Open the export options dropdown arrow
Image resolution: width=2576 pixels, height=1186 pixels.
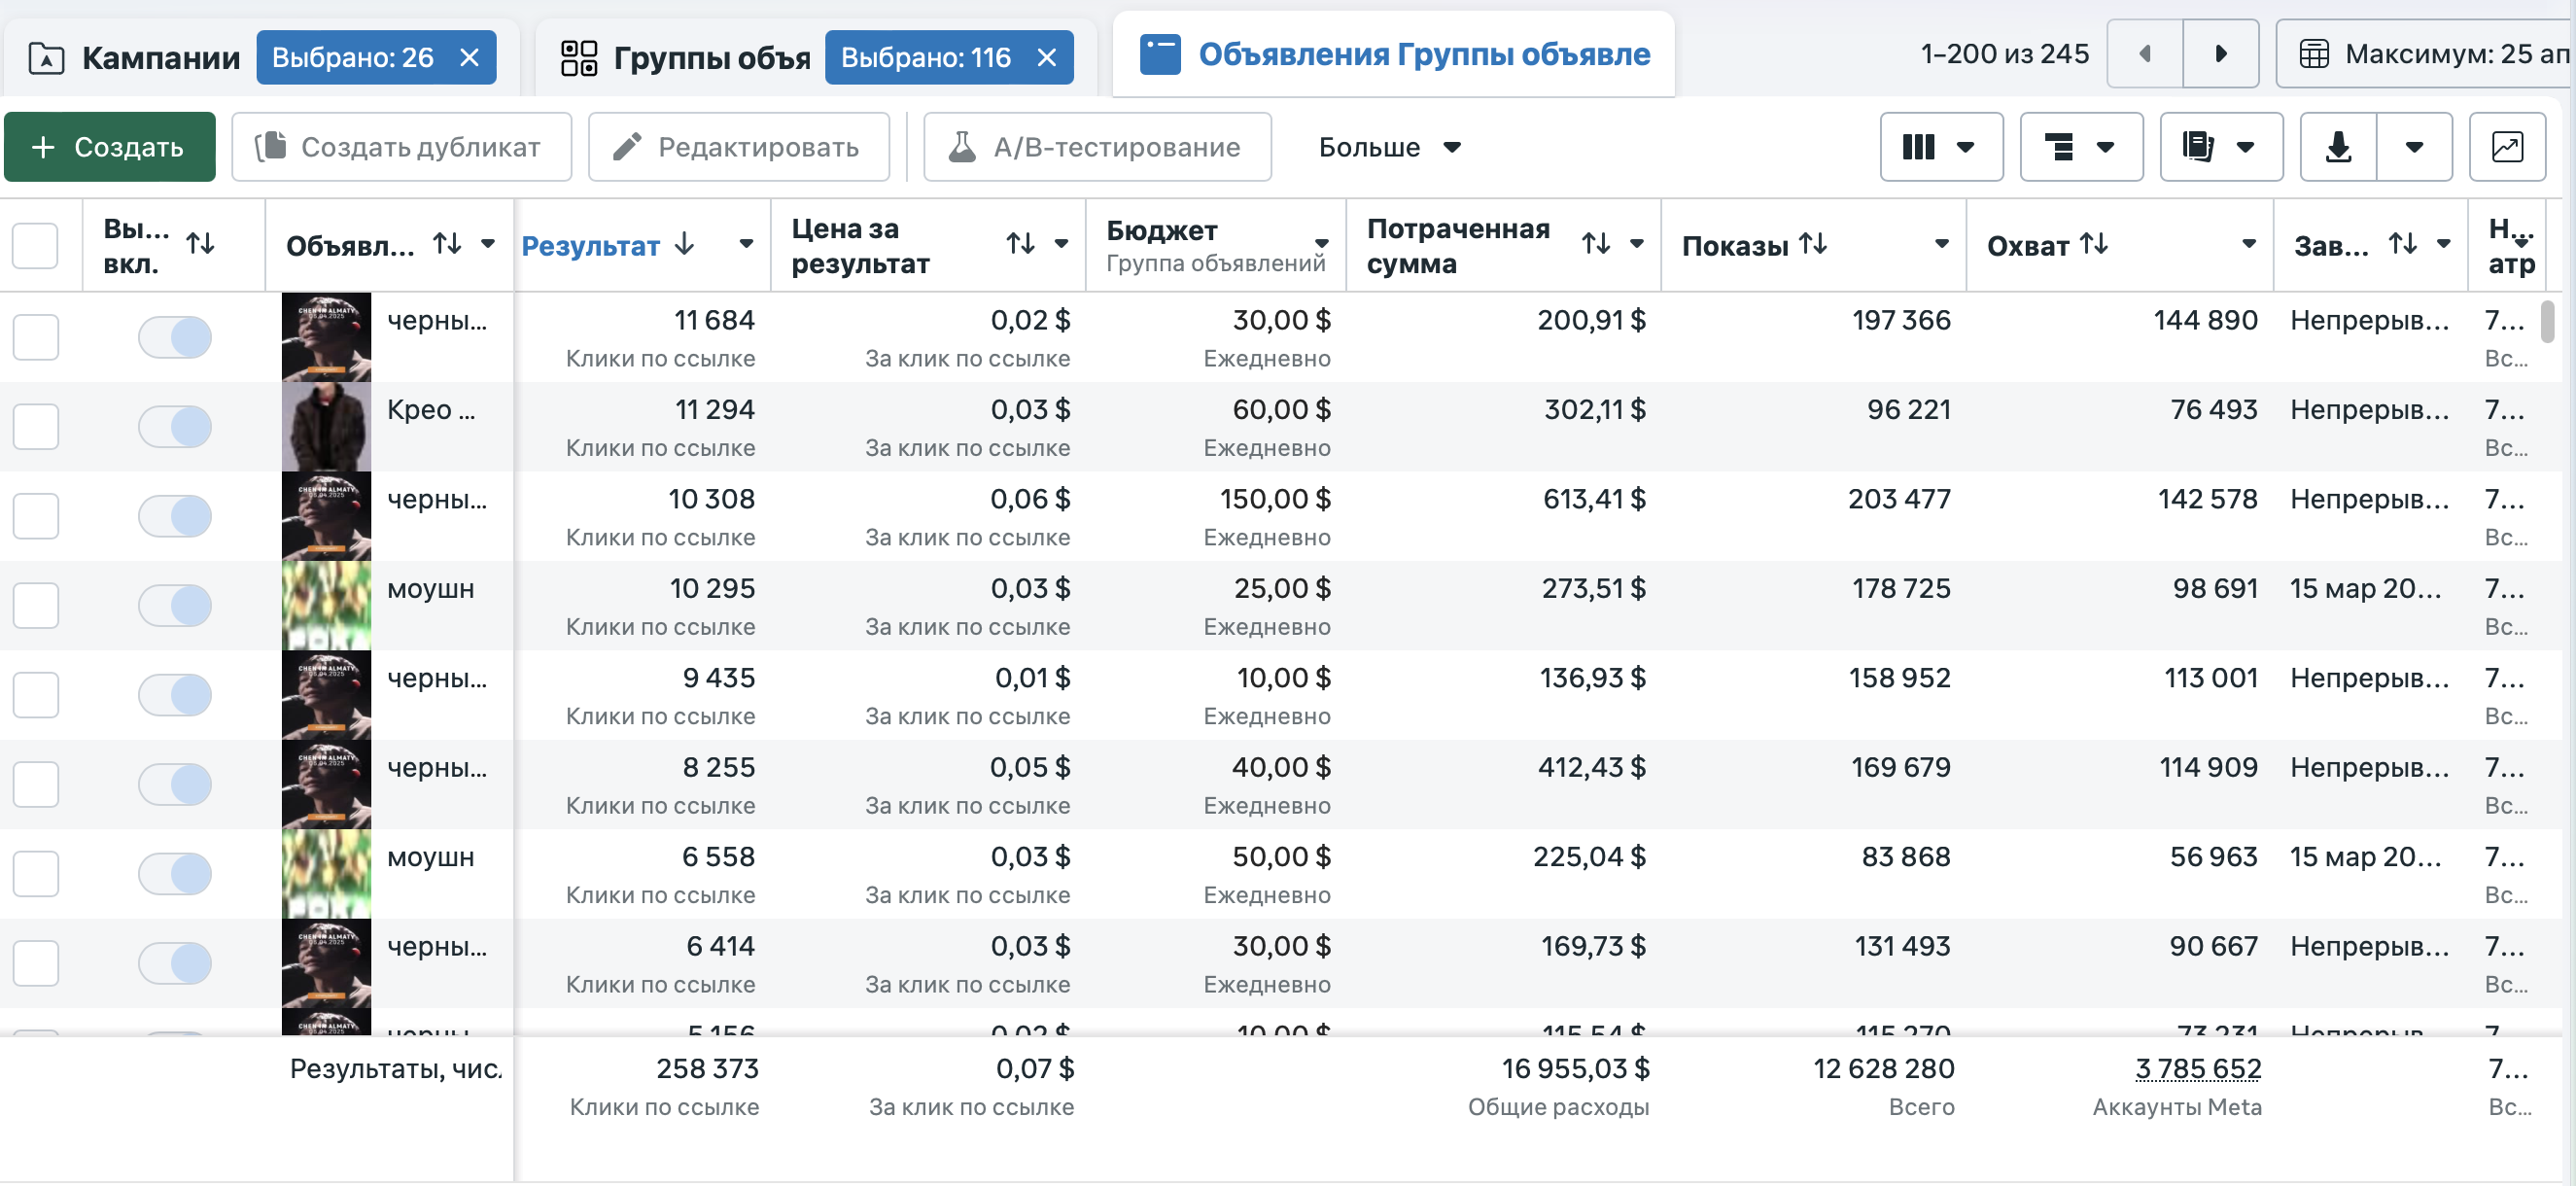tap(2414, 147)
